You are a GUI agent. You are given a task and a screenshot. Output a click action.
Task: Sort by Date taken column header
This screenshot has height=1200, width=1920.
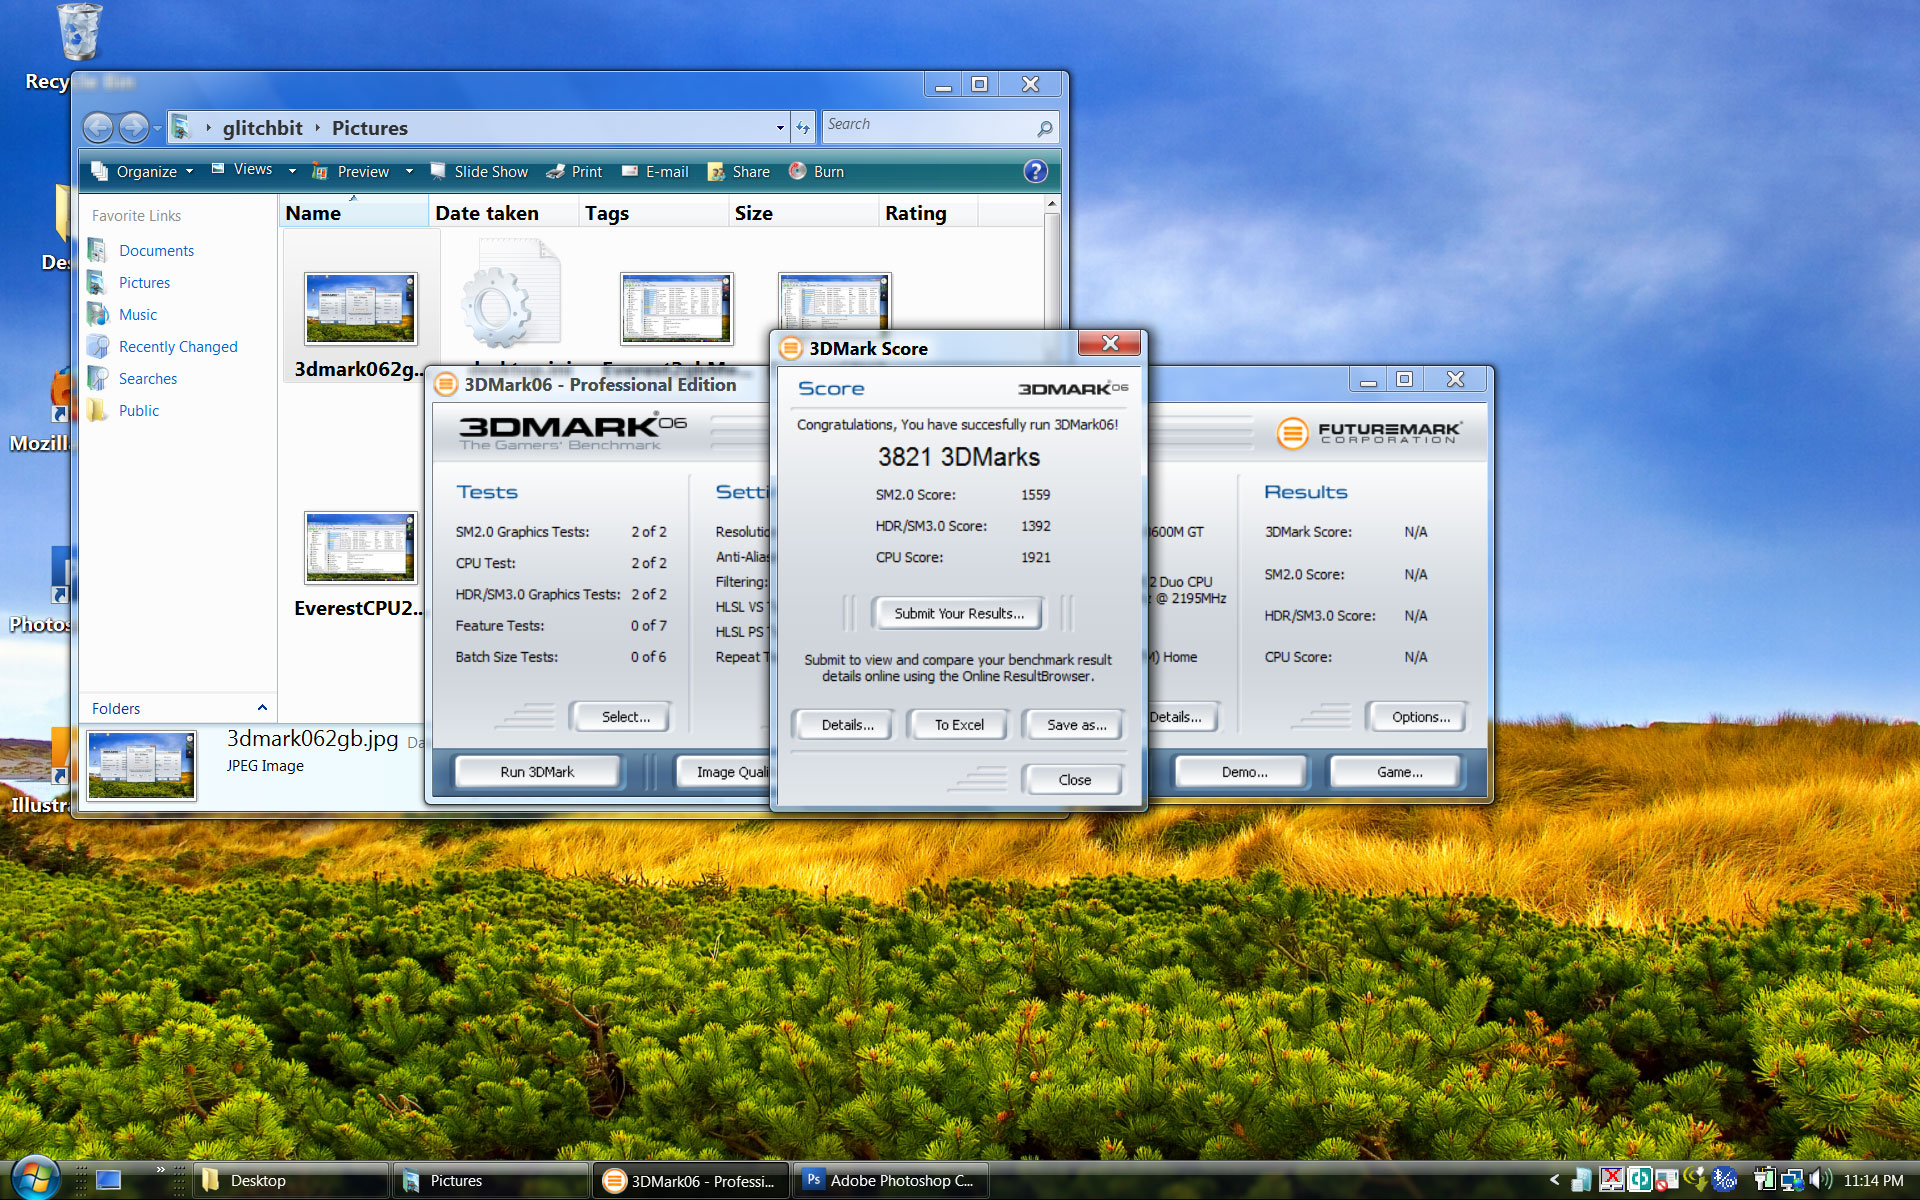pos(504,213)
